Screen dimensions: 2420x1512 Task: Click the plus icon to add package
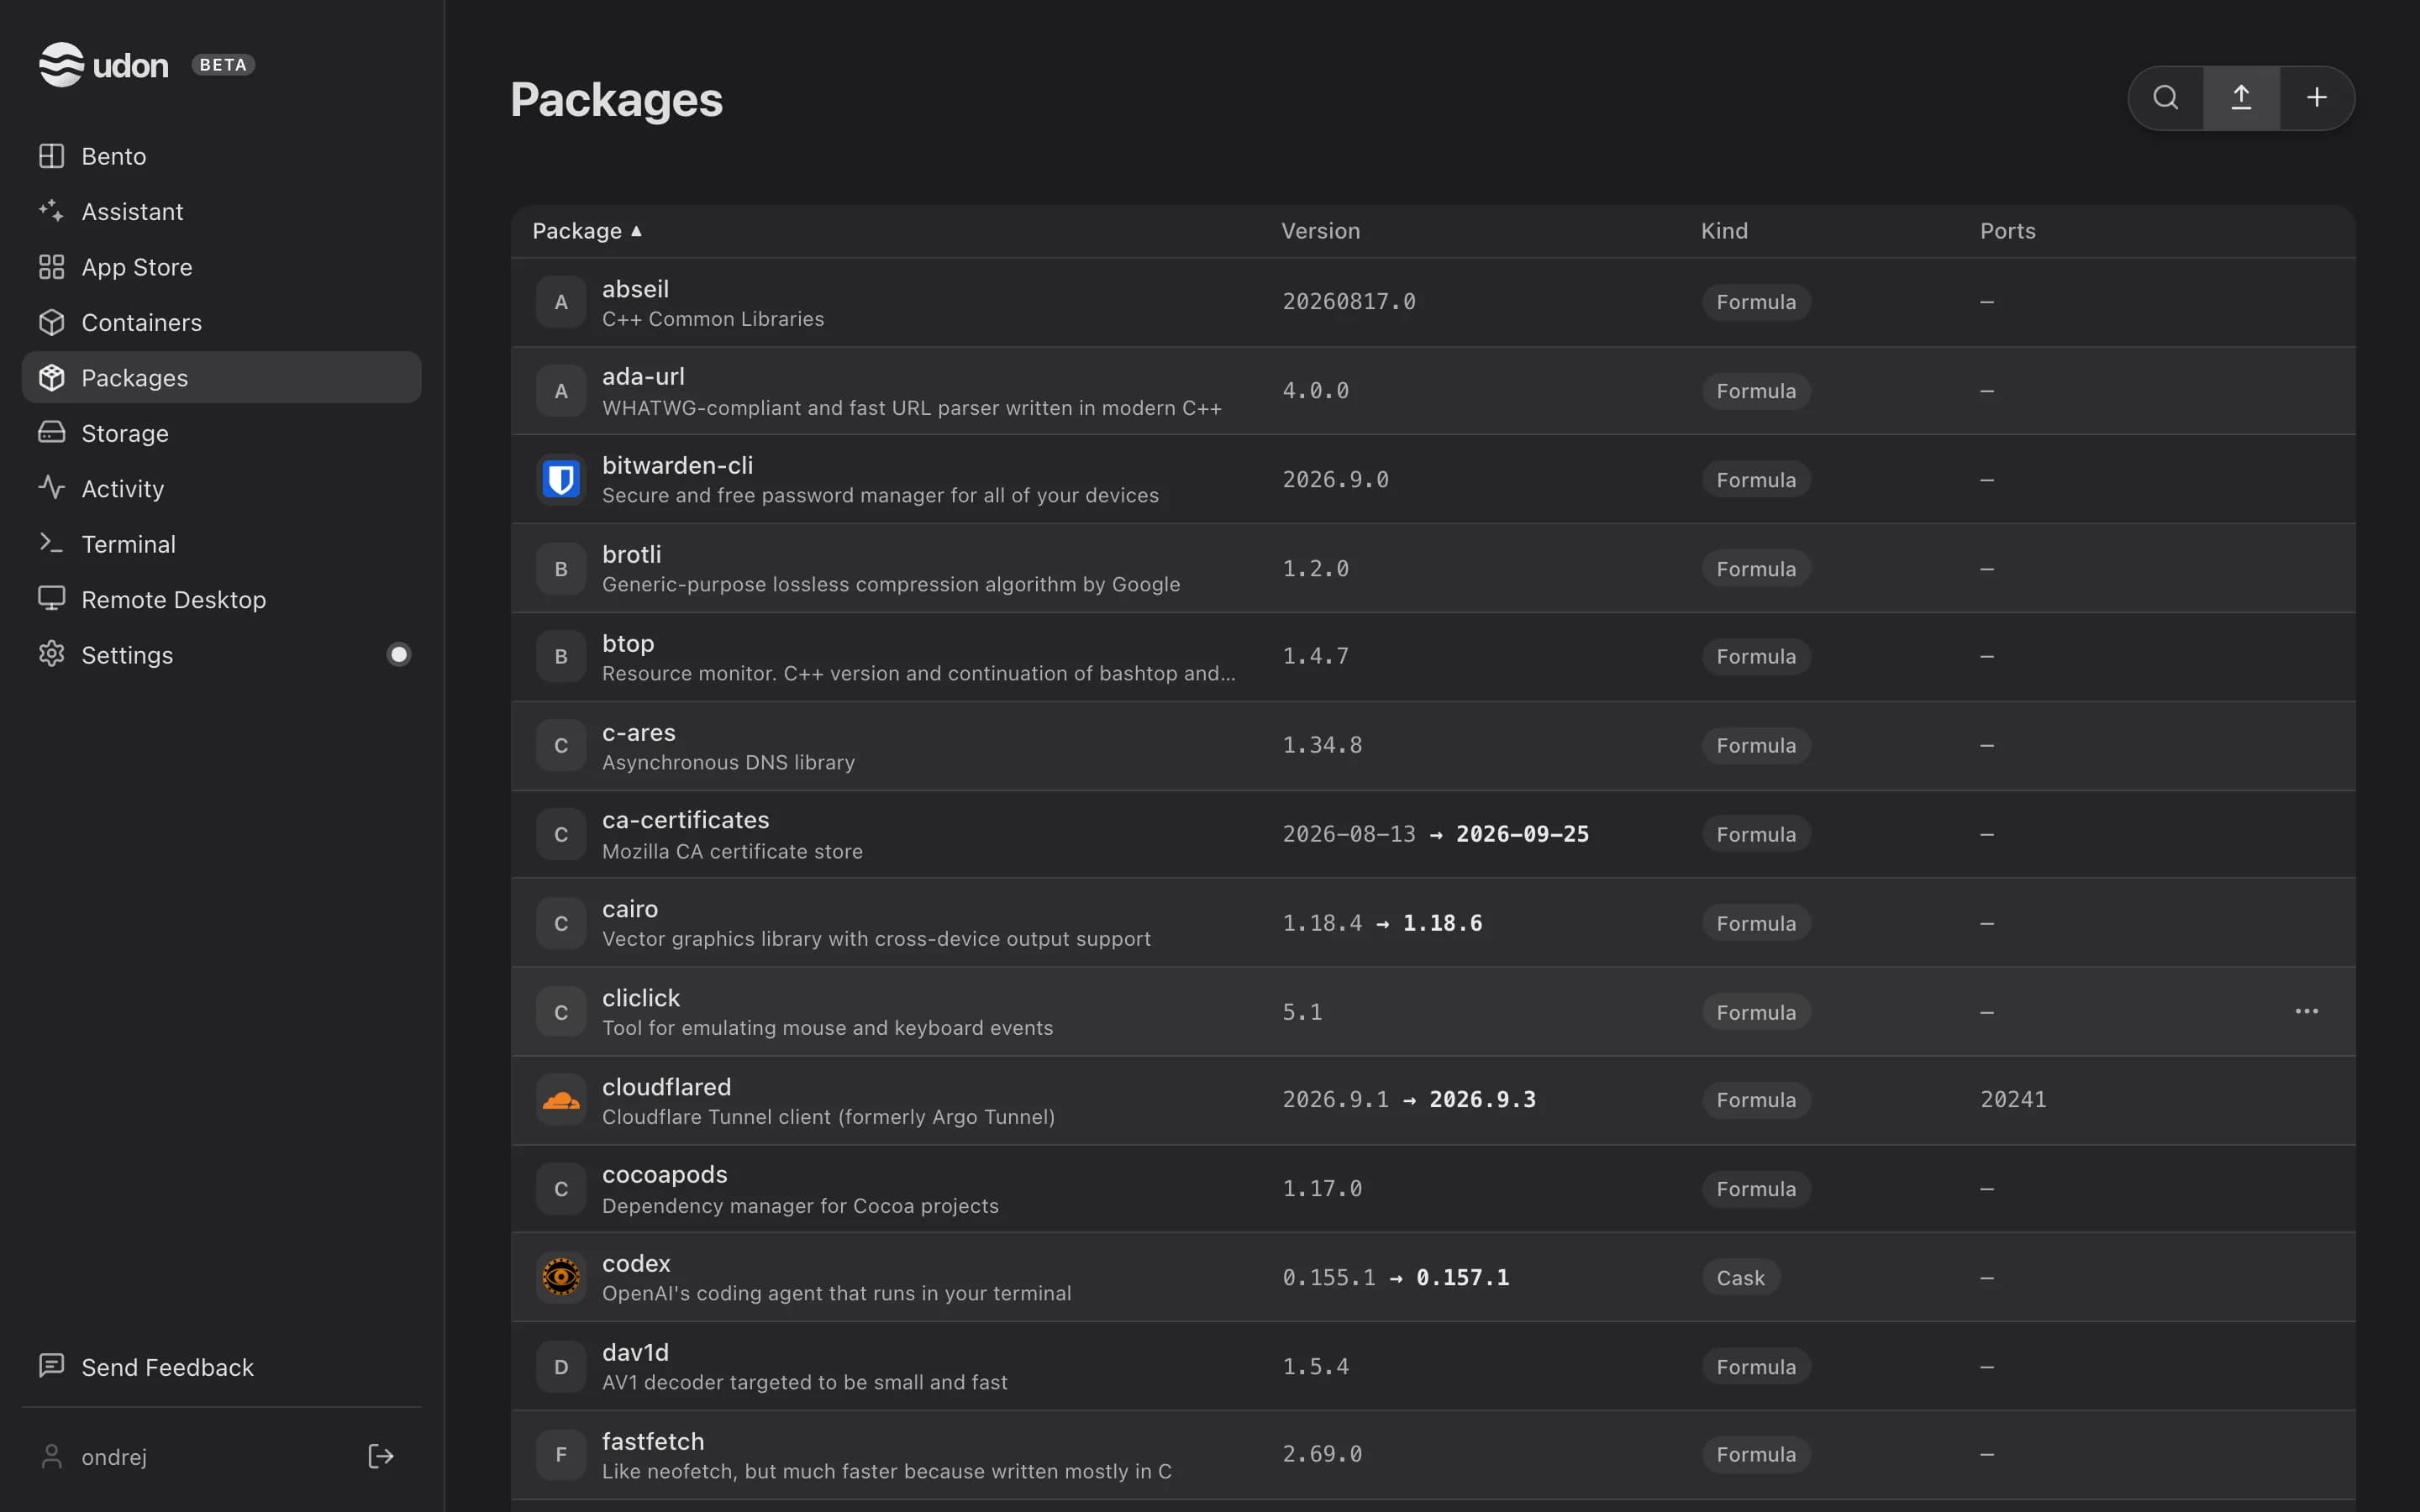(2316, 98)
